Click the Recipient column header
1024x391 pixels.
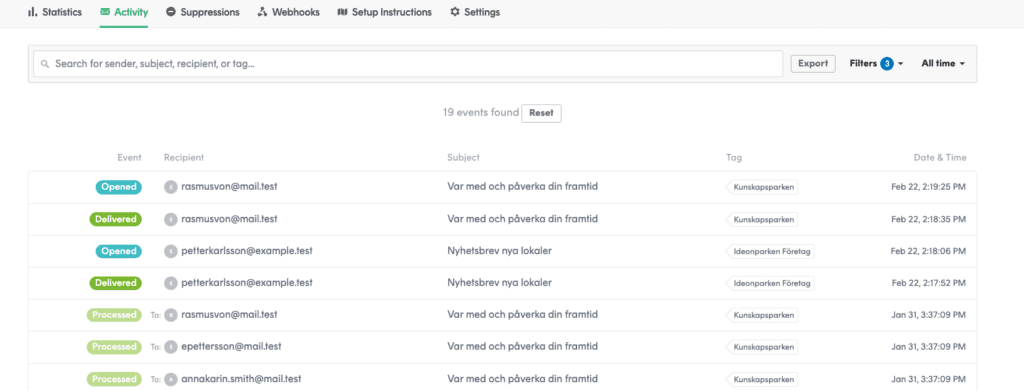(x=184, y=157)
